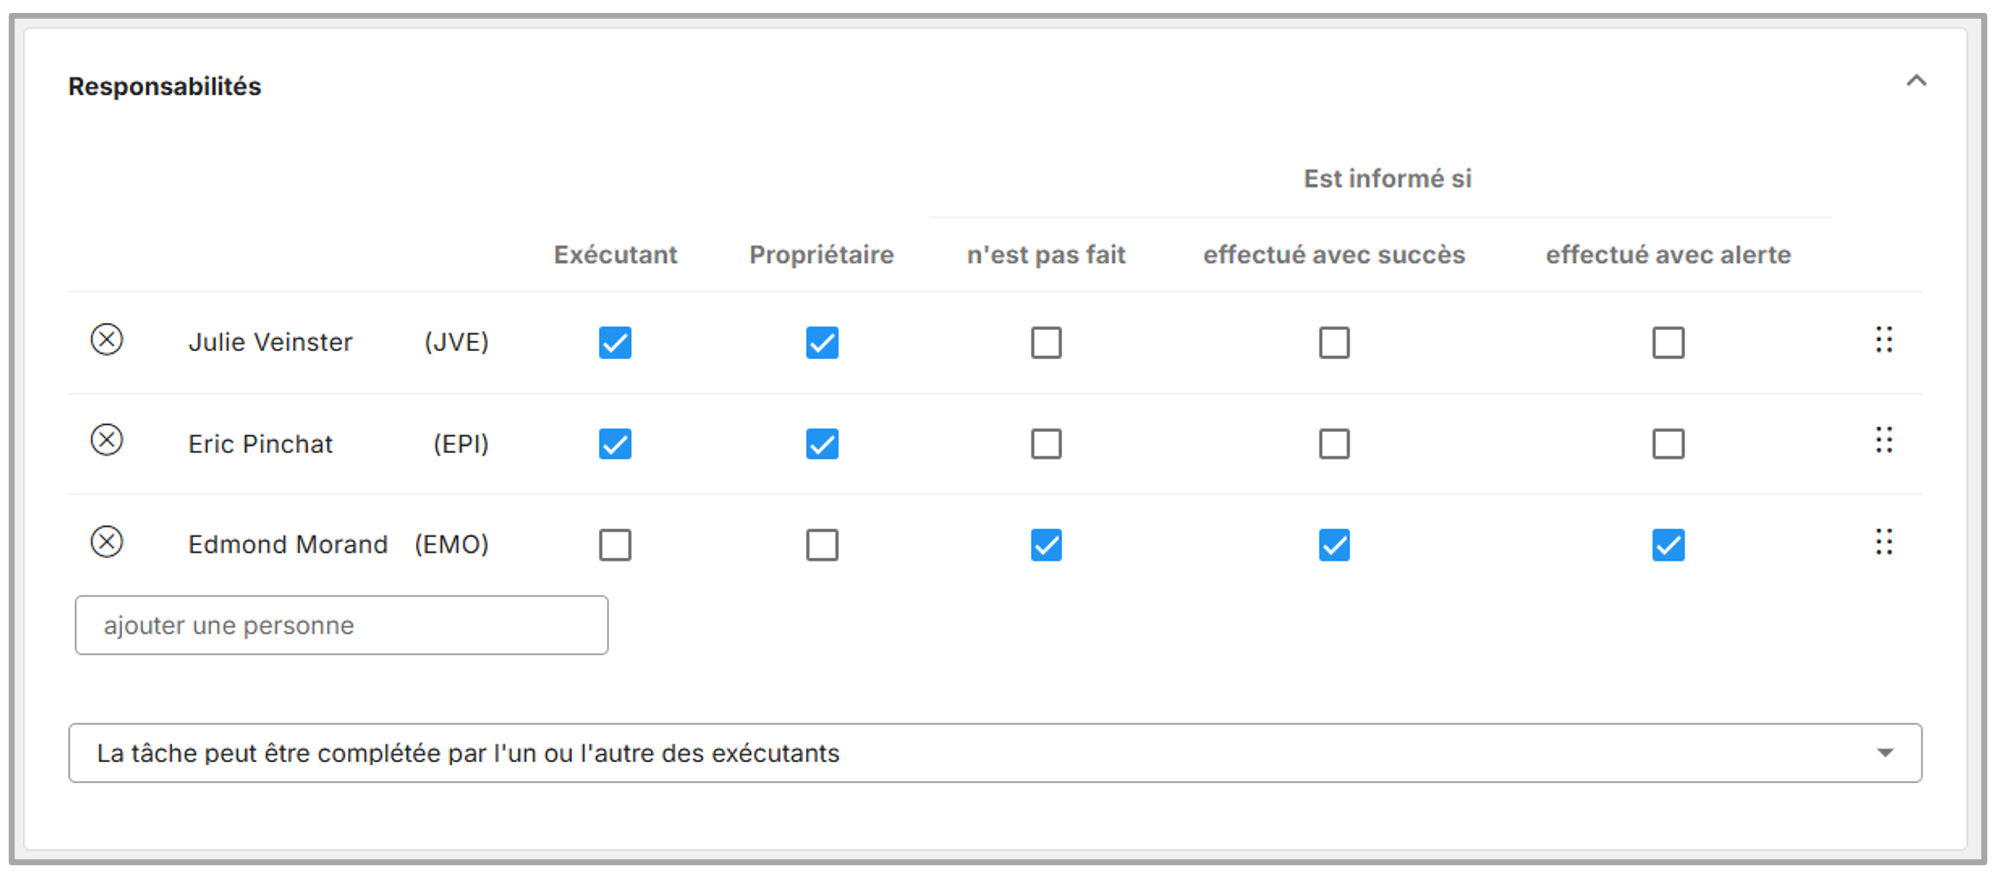The height and width of the screenshot is (874, 1999).
Task: Uncheck "effectué avec succès" for Edmond Morand
Action: 1334,545
